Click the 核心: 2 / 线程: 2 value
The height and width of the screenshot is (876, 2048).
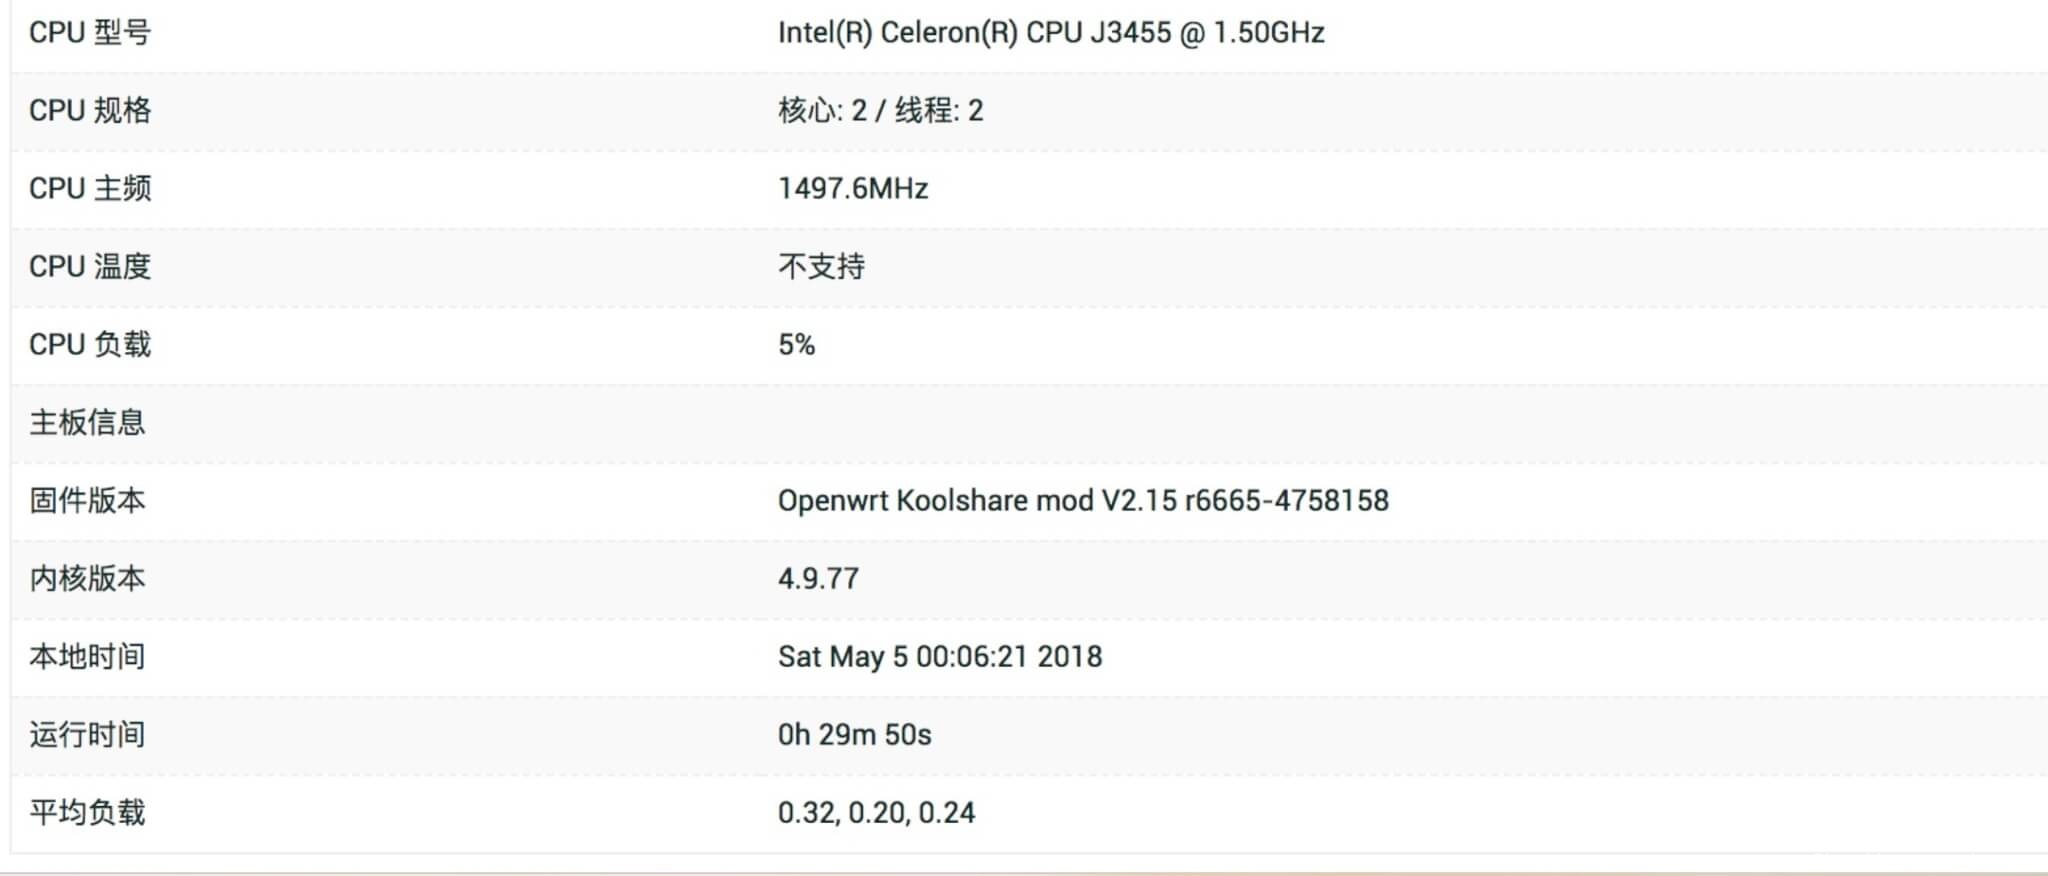[x=880, y=110]
